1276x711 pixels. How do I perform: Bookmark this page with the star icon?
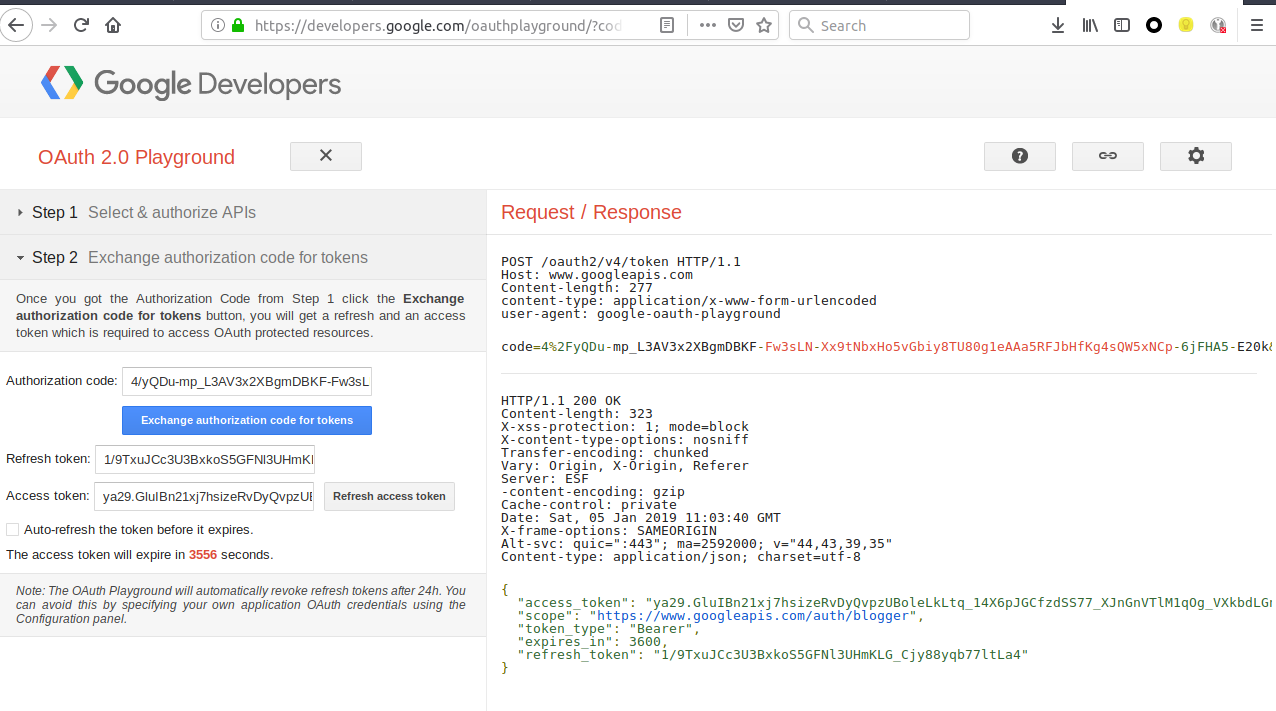point(763,25)
